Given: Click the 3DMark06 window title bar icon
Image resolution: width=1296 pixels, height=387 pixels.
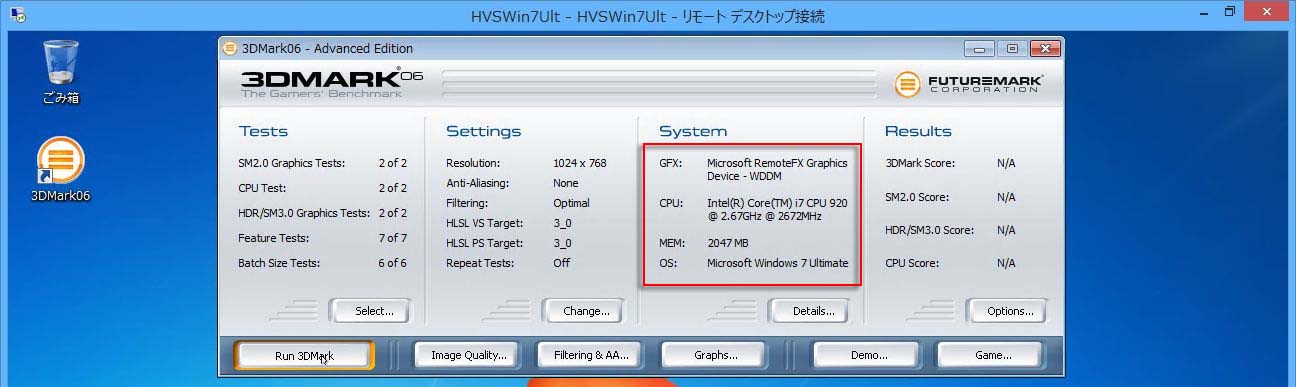Looking at the screenshot, I should [230, 49].
